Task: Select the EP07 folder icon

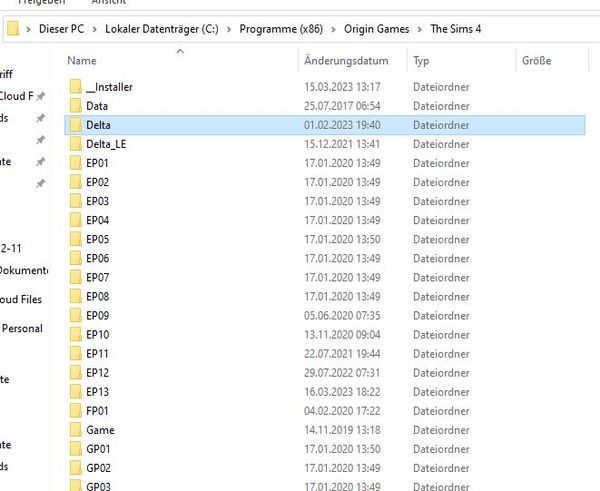Action: point(76,277)
